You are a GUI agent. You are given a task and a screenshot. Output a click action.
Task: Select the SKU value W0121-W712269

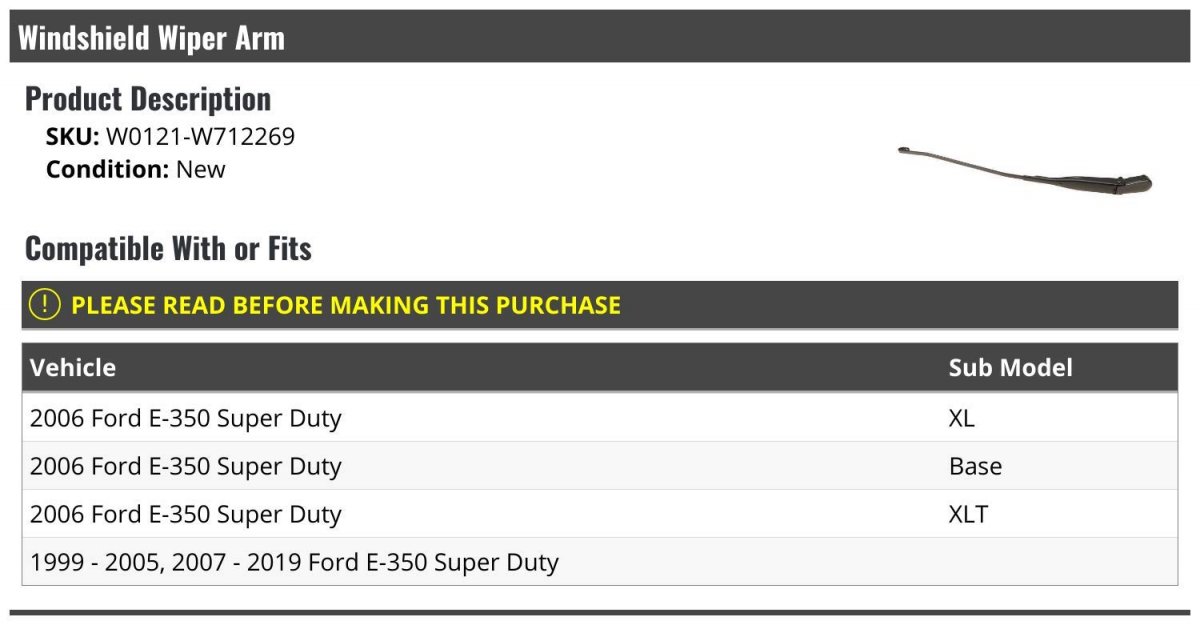pos(200,137)
